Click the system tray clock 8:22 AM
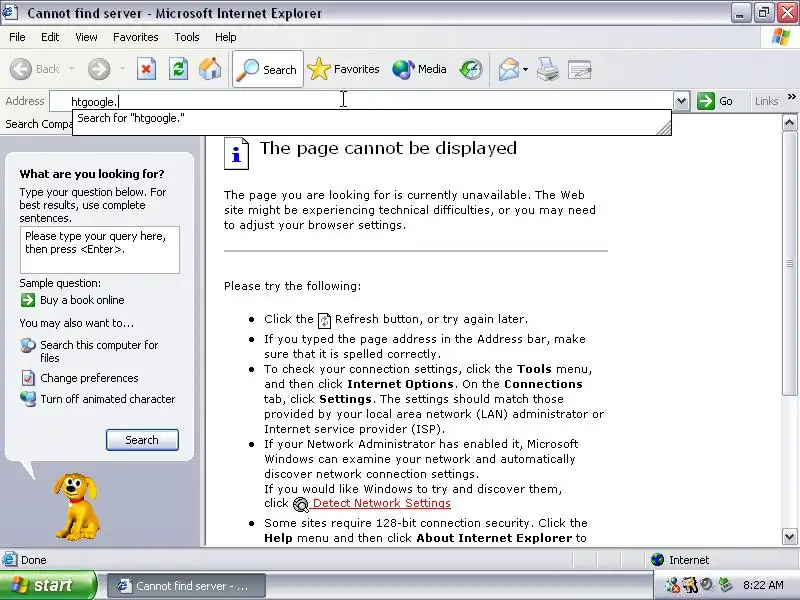 pyautogui.click(x=763, y=585)
